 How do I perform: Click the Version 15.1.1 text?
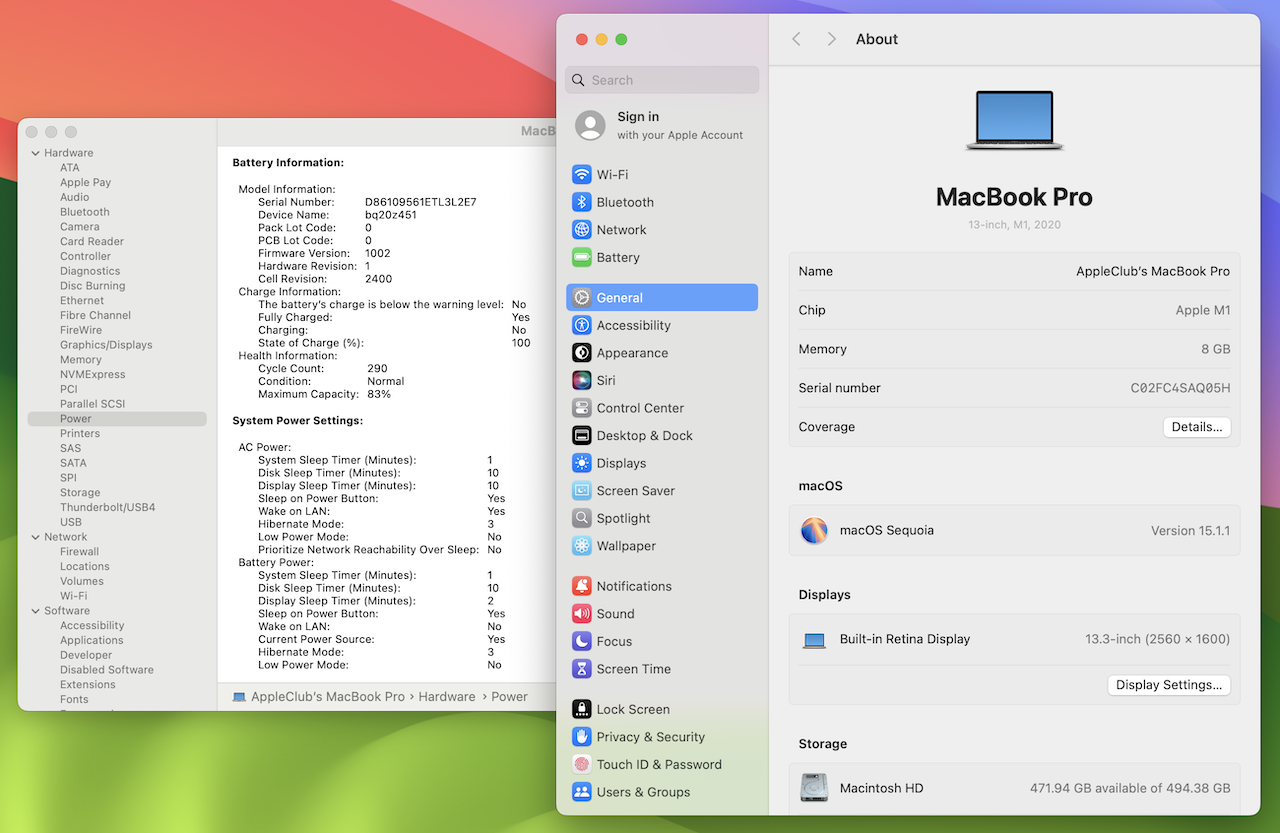pyautogui.click(x=1190, y=531)
